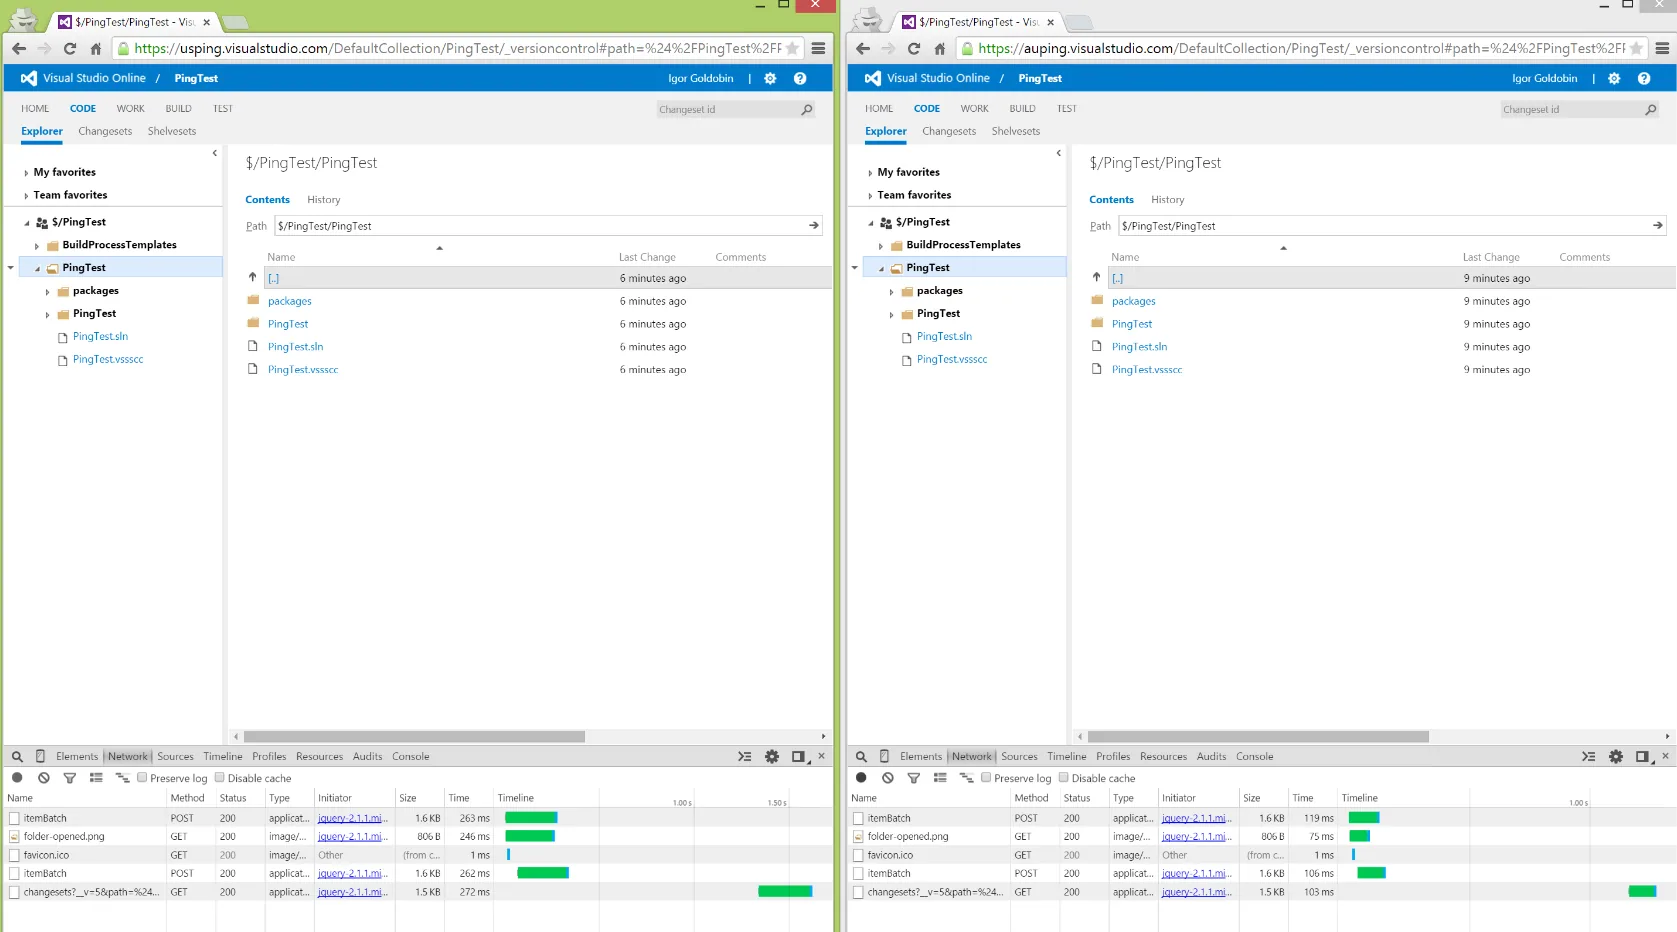This screenshot has height=932, width=1677.
Task: Click reload button in left browser window
Action: point(69,48)
